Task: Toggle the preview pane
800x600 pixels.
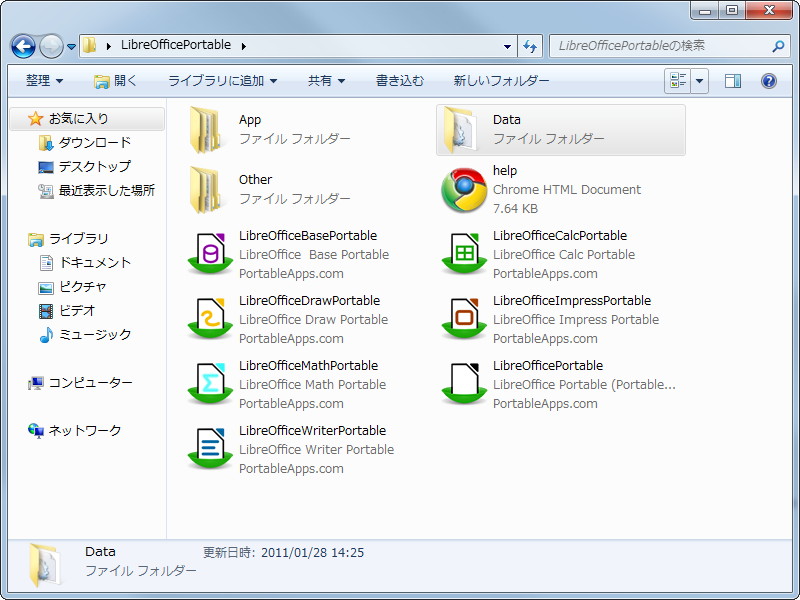Action: click(x=735, y=80)
